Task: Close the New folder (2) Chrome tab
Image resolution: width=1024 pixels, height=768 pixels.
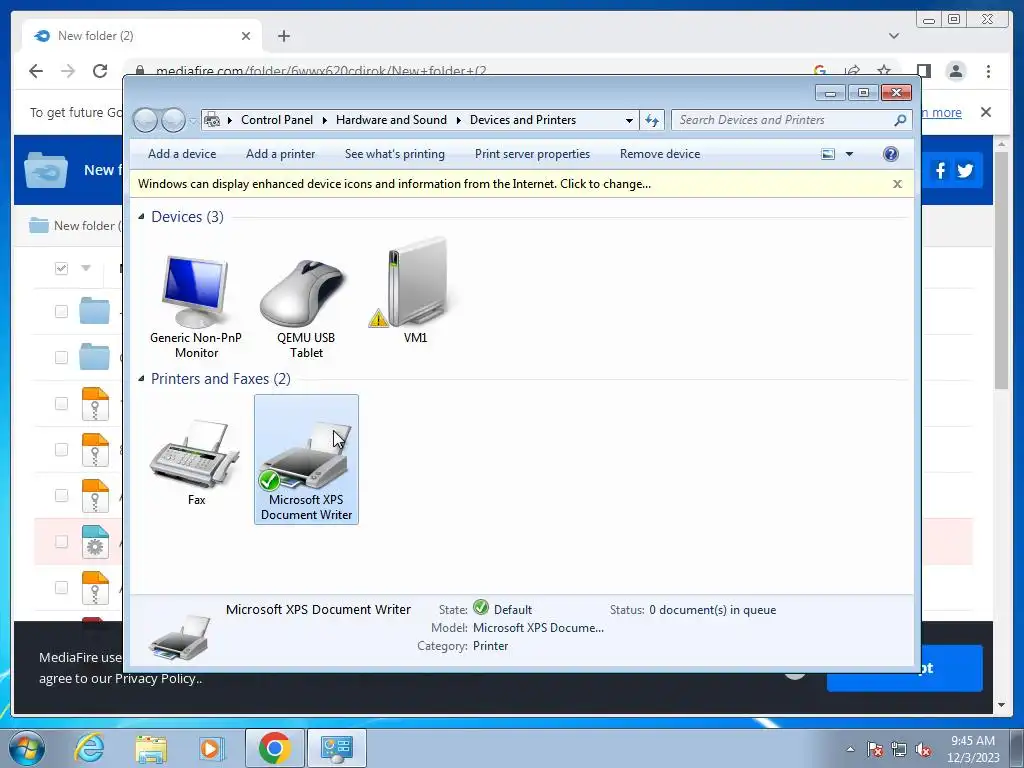Action: coord(246,36)
